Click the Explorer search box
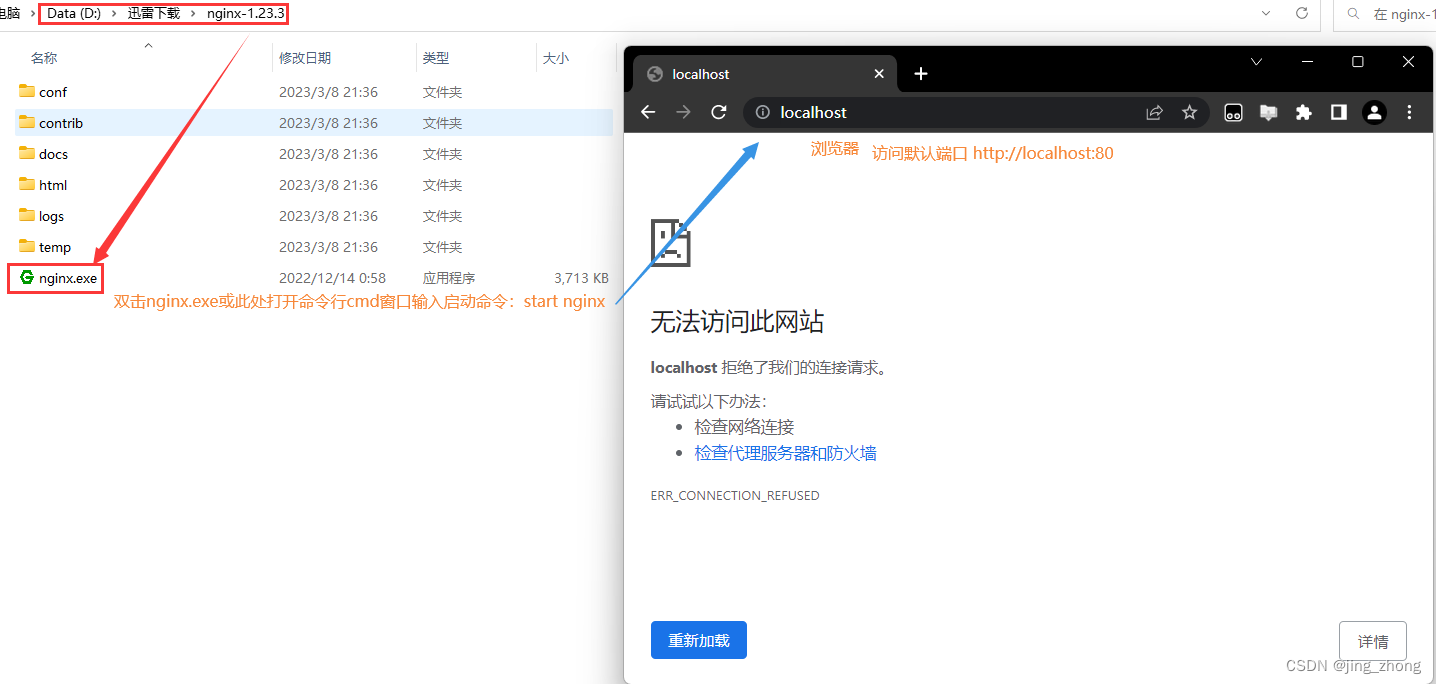 (x=1385, y=14)
